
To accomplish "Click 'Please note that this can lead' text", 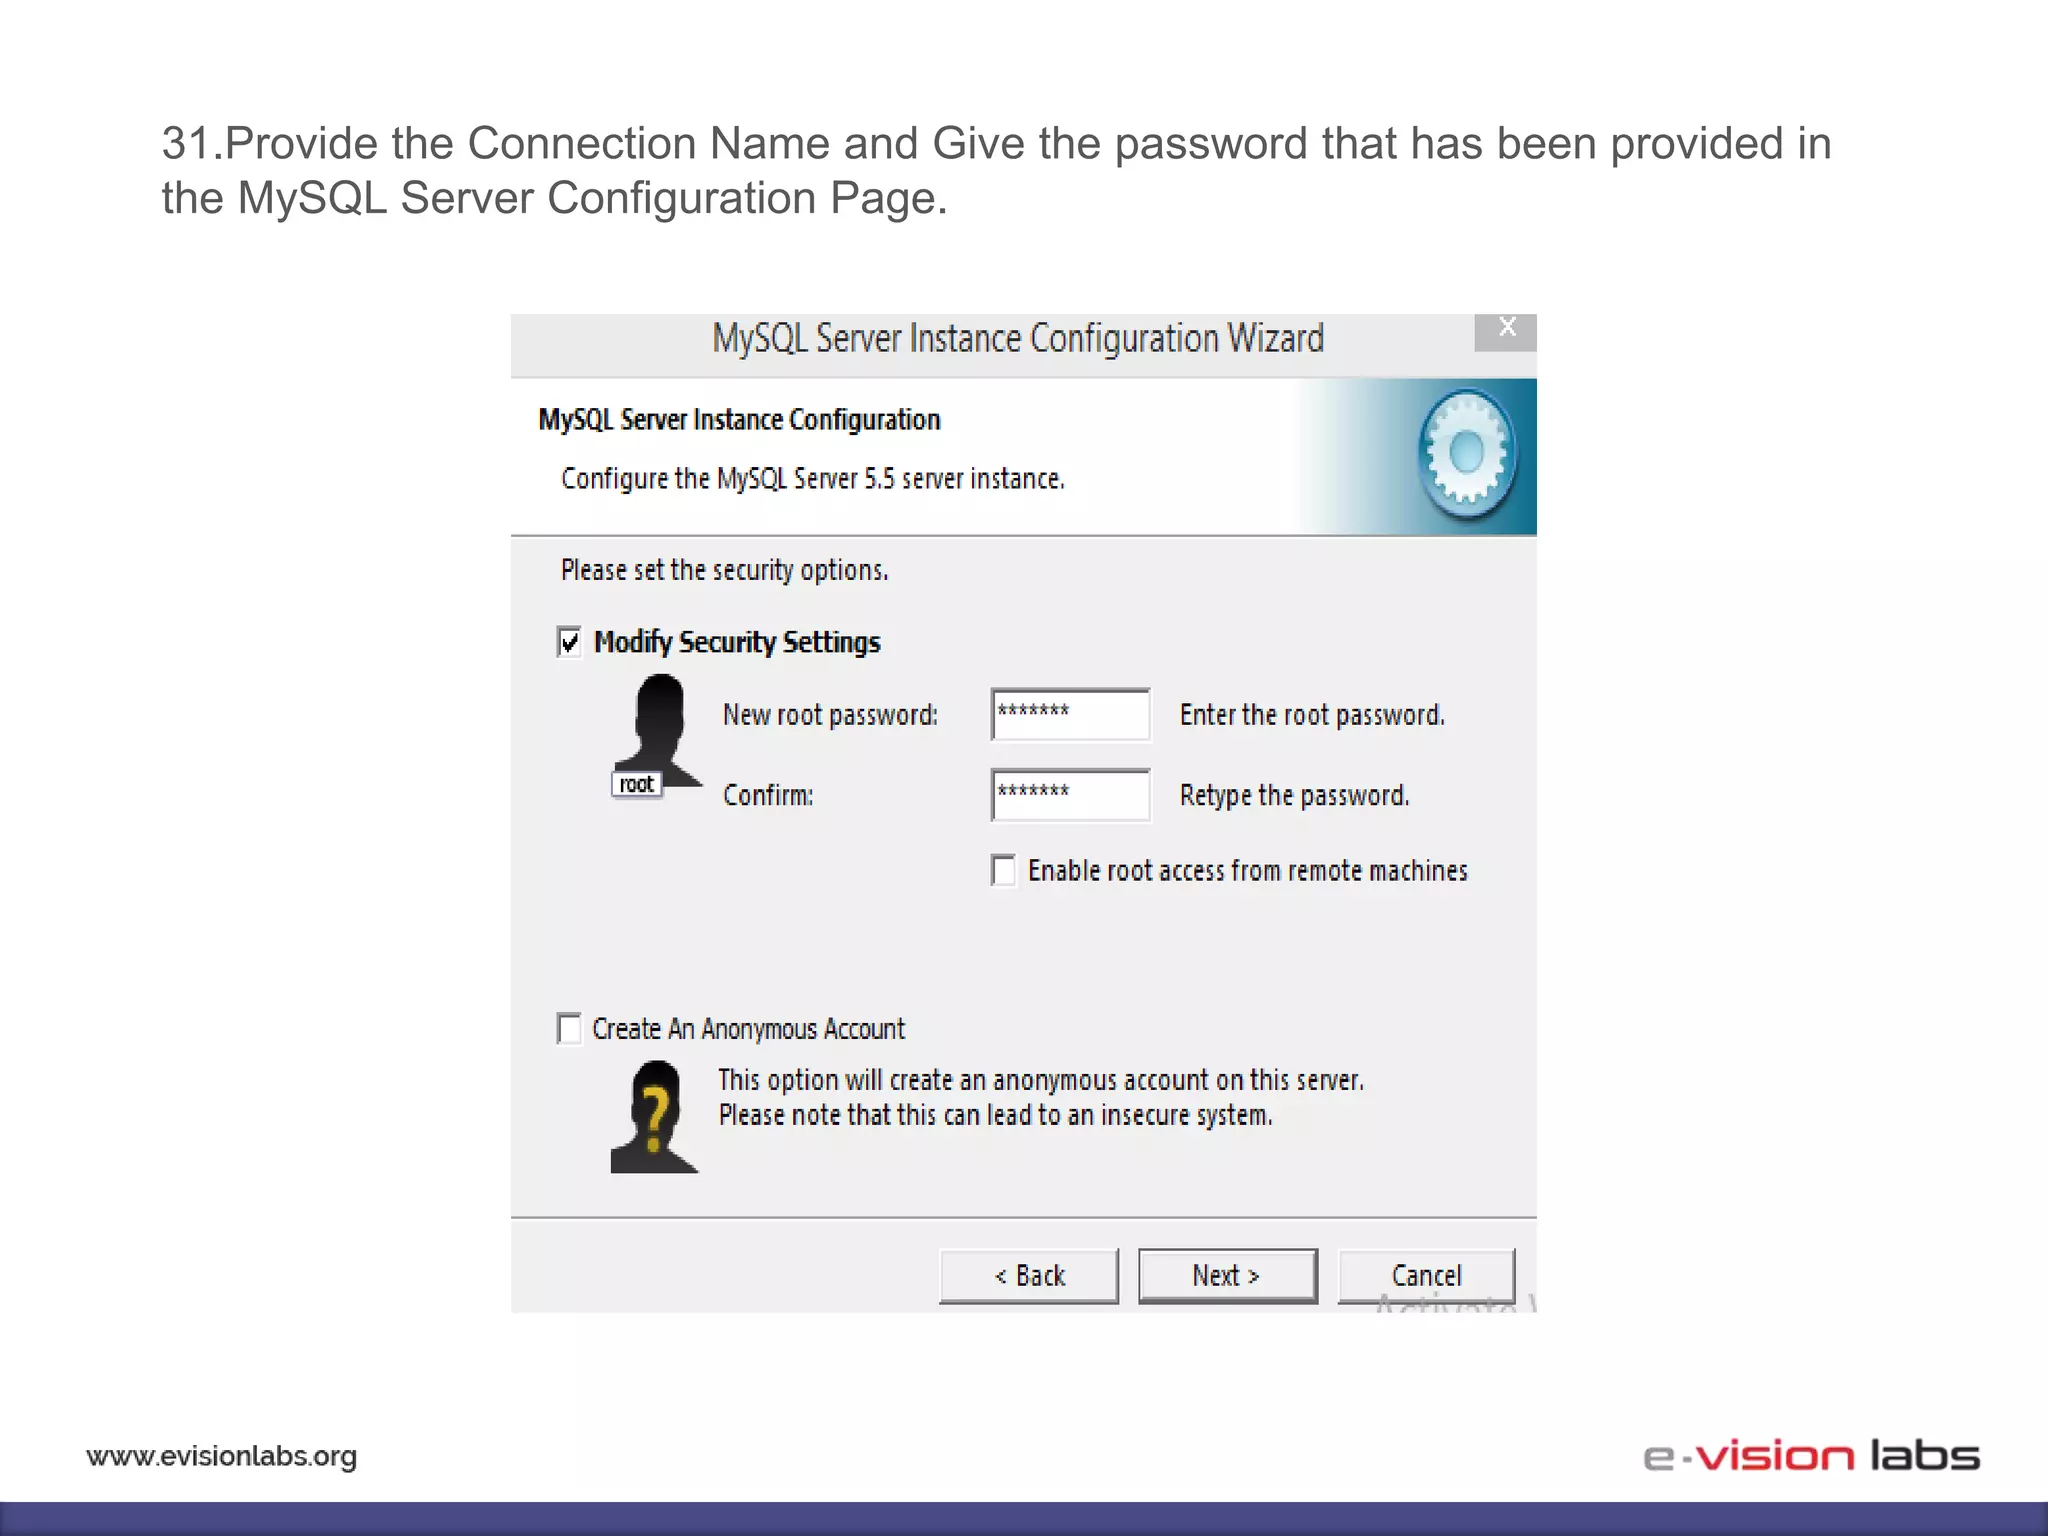I will (x=995, y=1115).
